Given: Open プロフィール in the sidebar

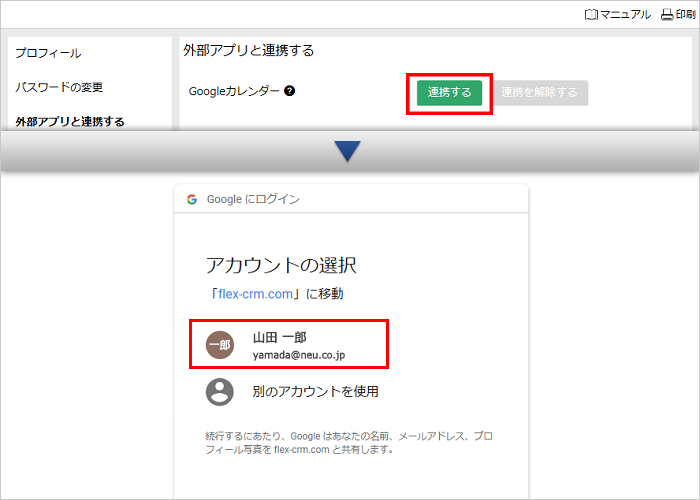Looking at the screenshot, I should [x=48, y=53].
